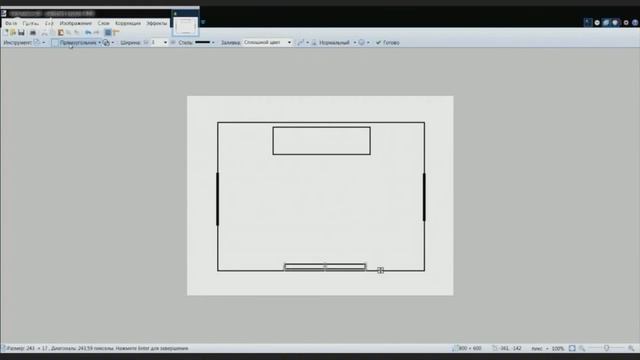
Task: Click the fit-to-window zoom icon
Action: [x=572, y=348]
